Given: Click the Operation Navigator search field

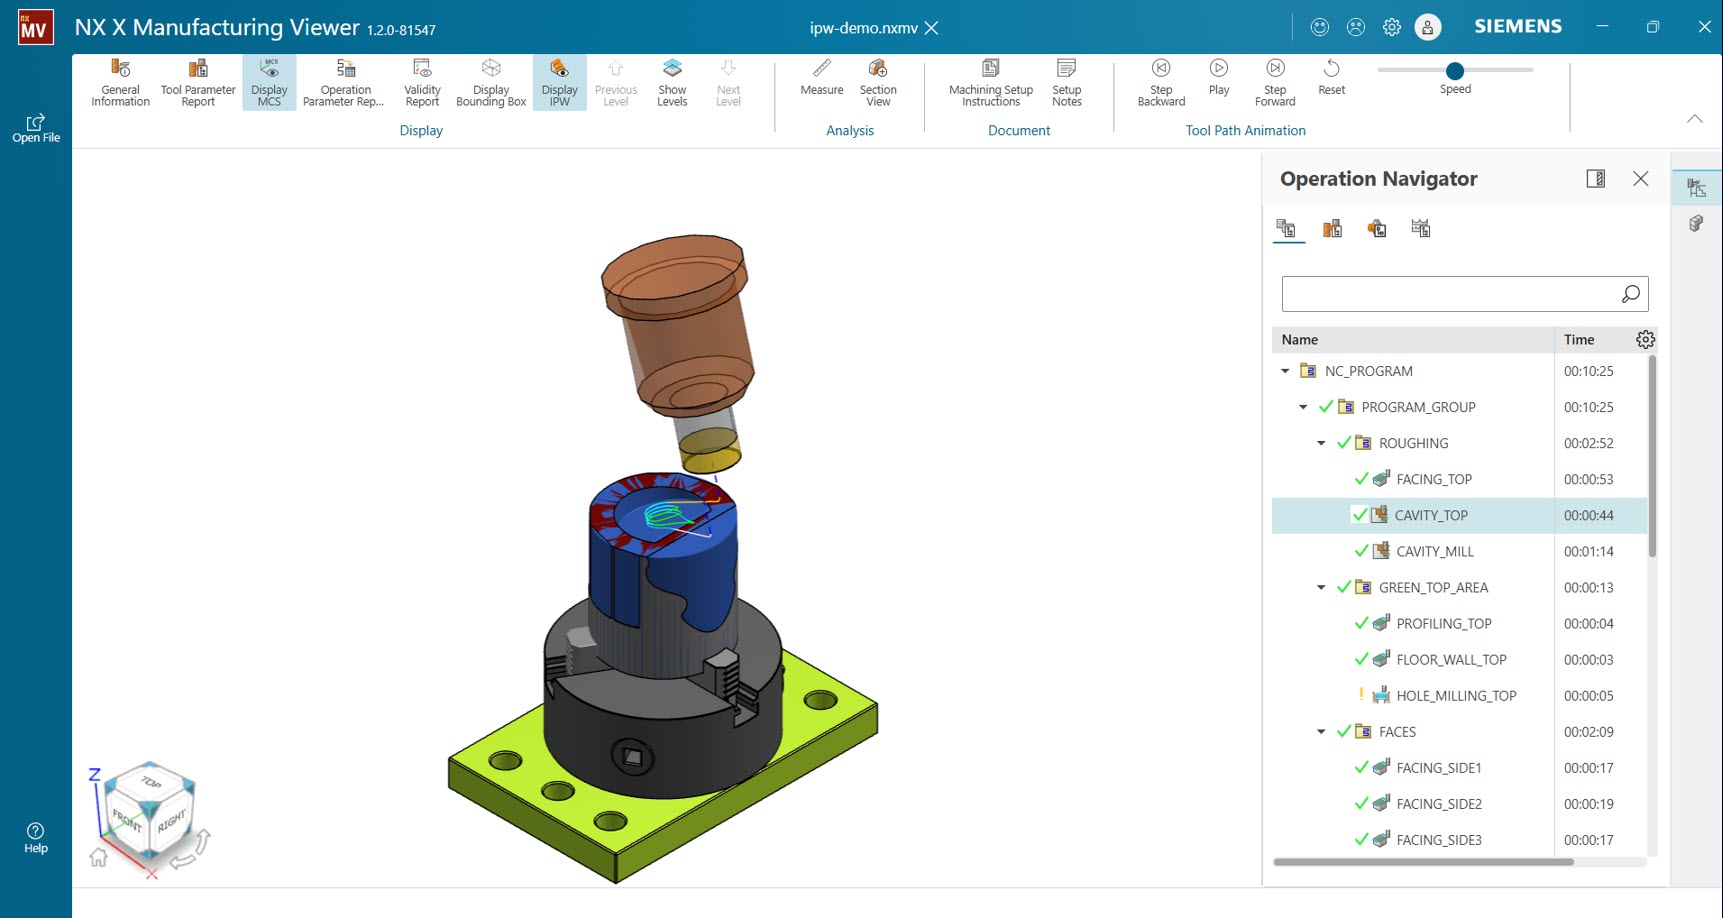Looking at the screenshot, I should coord(1465,294).
